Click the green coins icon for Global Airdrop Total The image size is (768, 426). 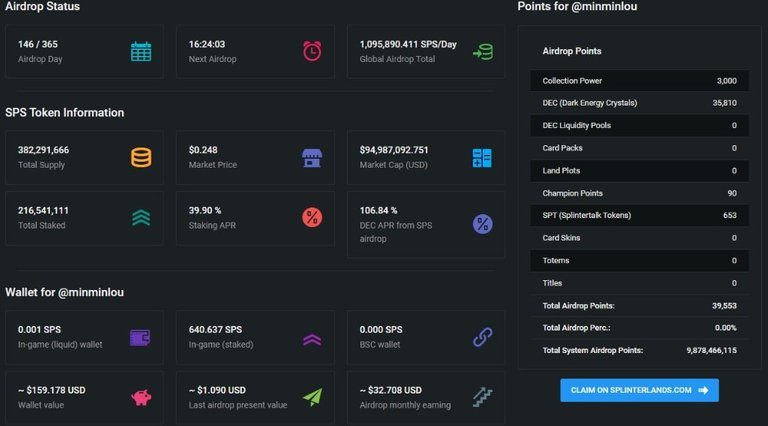coord(483,51)
